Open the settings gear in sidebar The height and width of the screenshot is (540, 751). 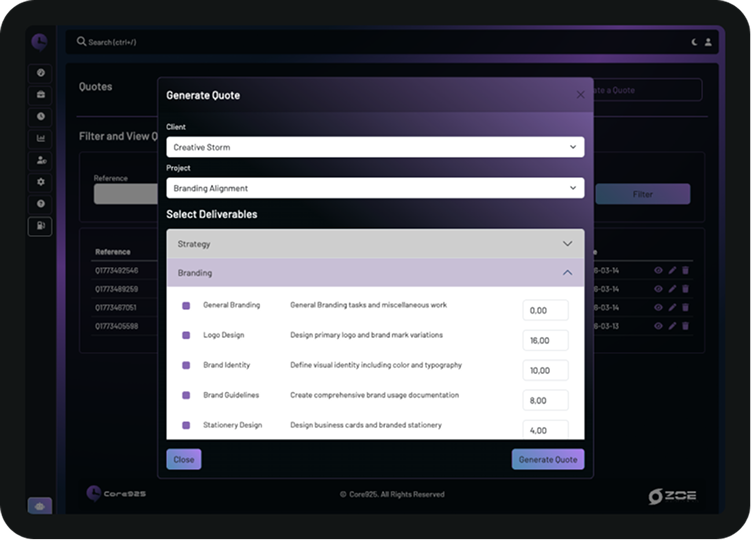tap(40, 182)
